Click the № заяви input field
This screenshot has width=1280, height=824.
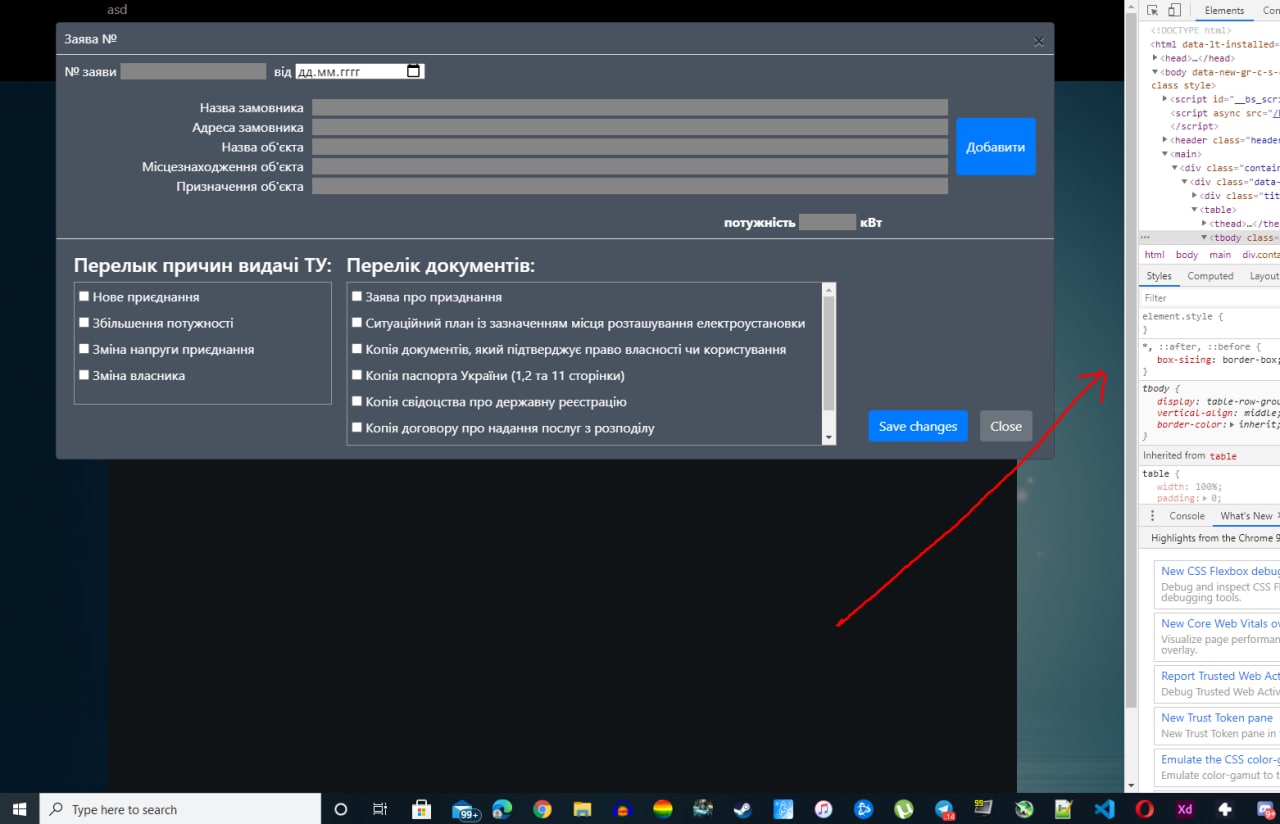[193, 71]
